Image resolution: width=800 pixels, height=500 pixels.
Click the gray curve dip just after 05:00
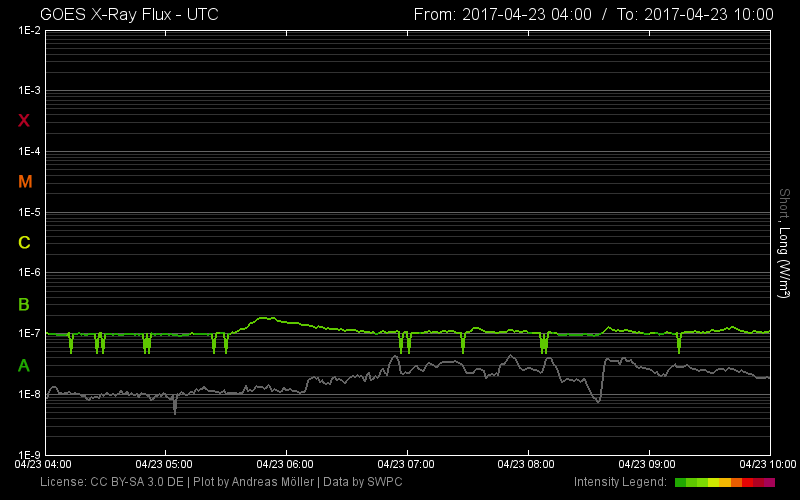pyautogui.click(x=175, y=406)
